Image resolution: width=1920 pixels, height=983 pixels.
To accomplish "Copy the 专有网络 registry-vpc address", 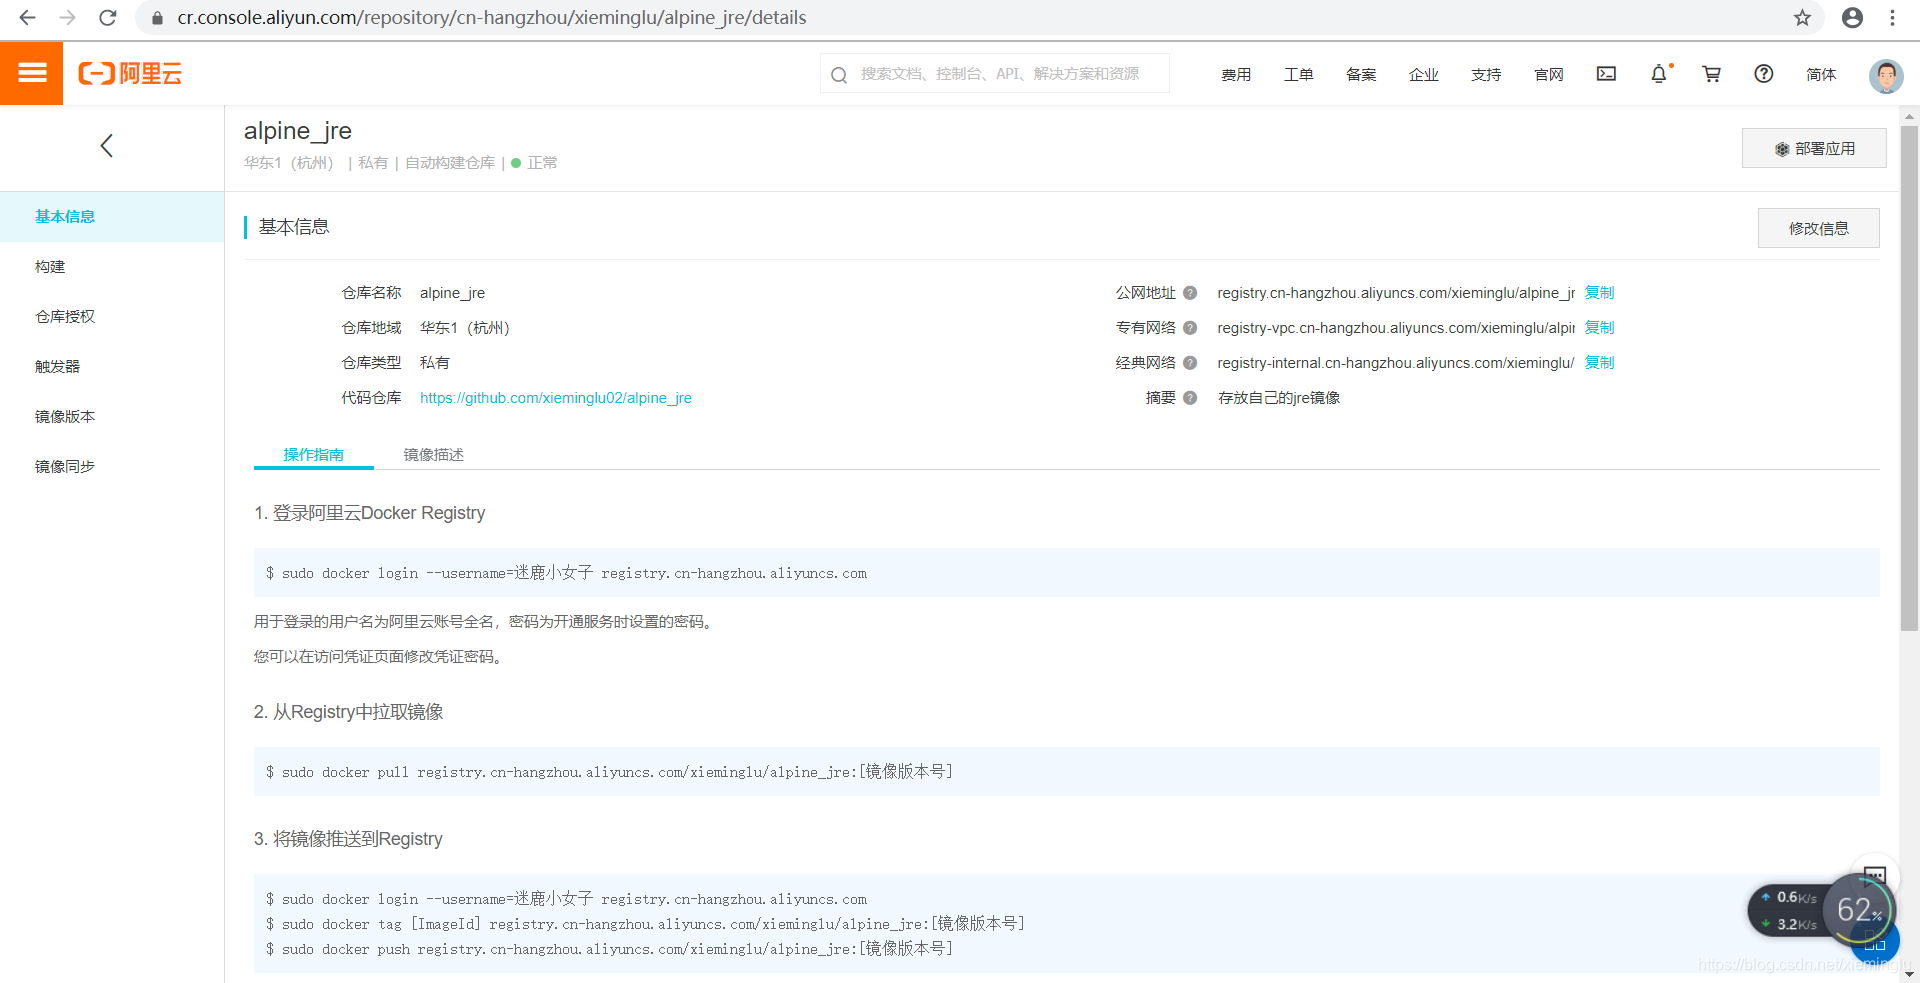I will (1599, 328).
